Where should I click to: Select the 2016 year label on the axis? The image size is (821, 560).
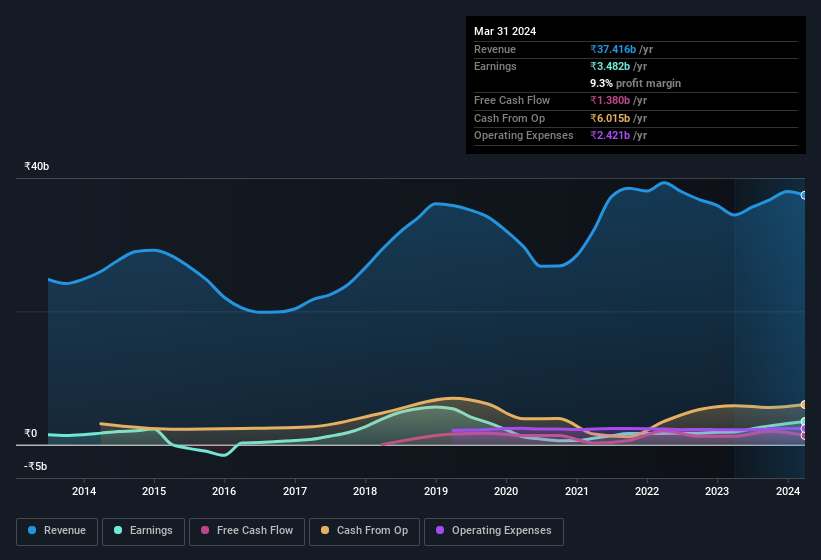coord(224,491)
